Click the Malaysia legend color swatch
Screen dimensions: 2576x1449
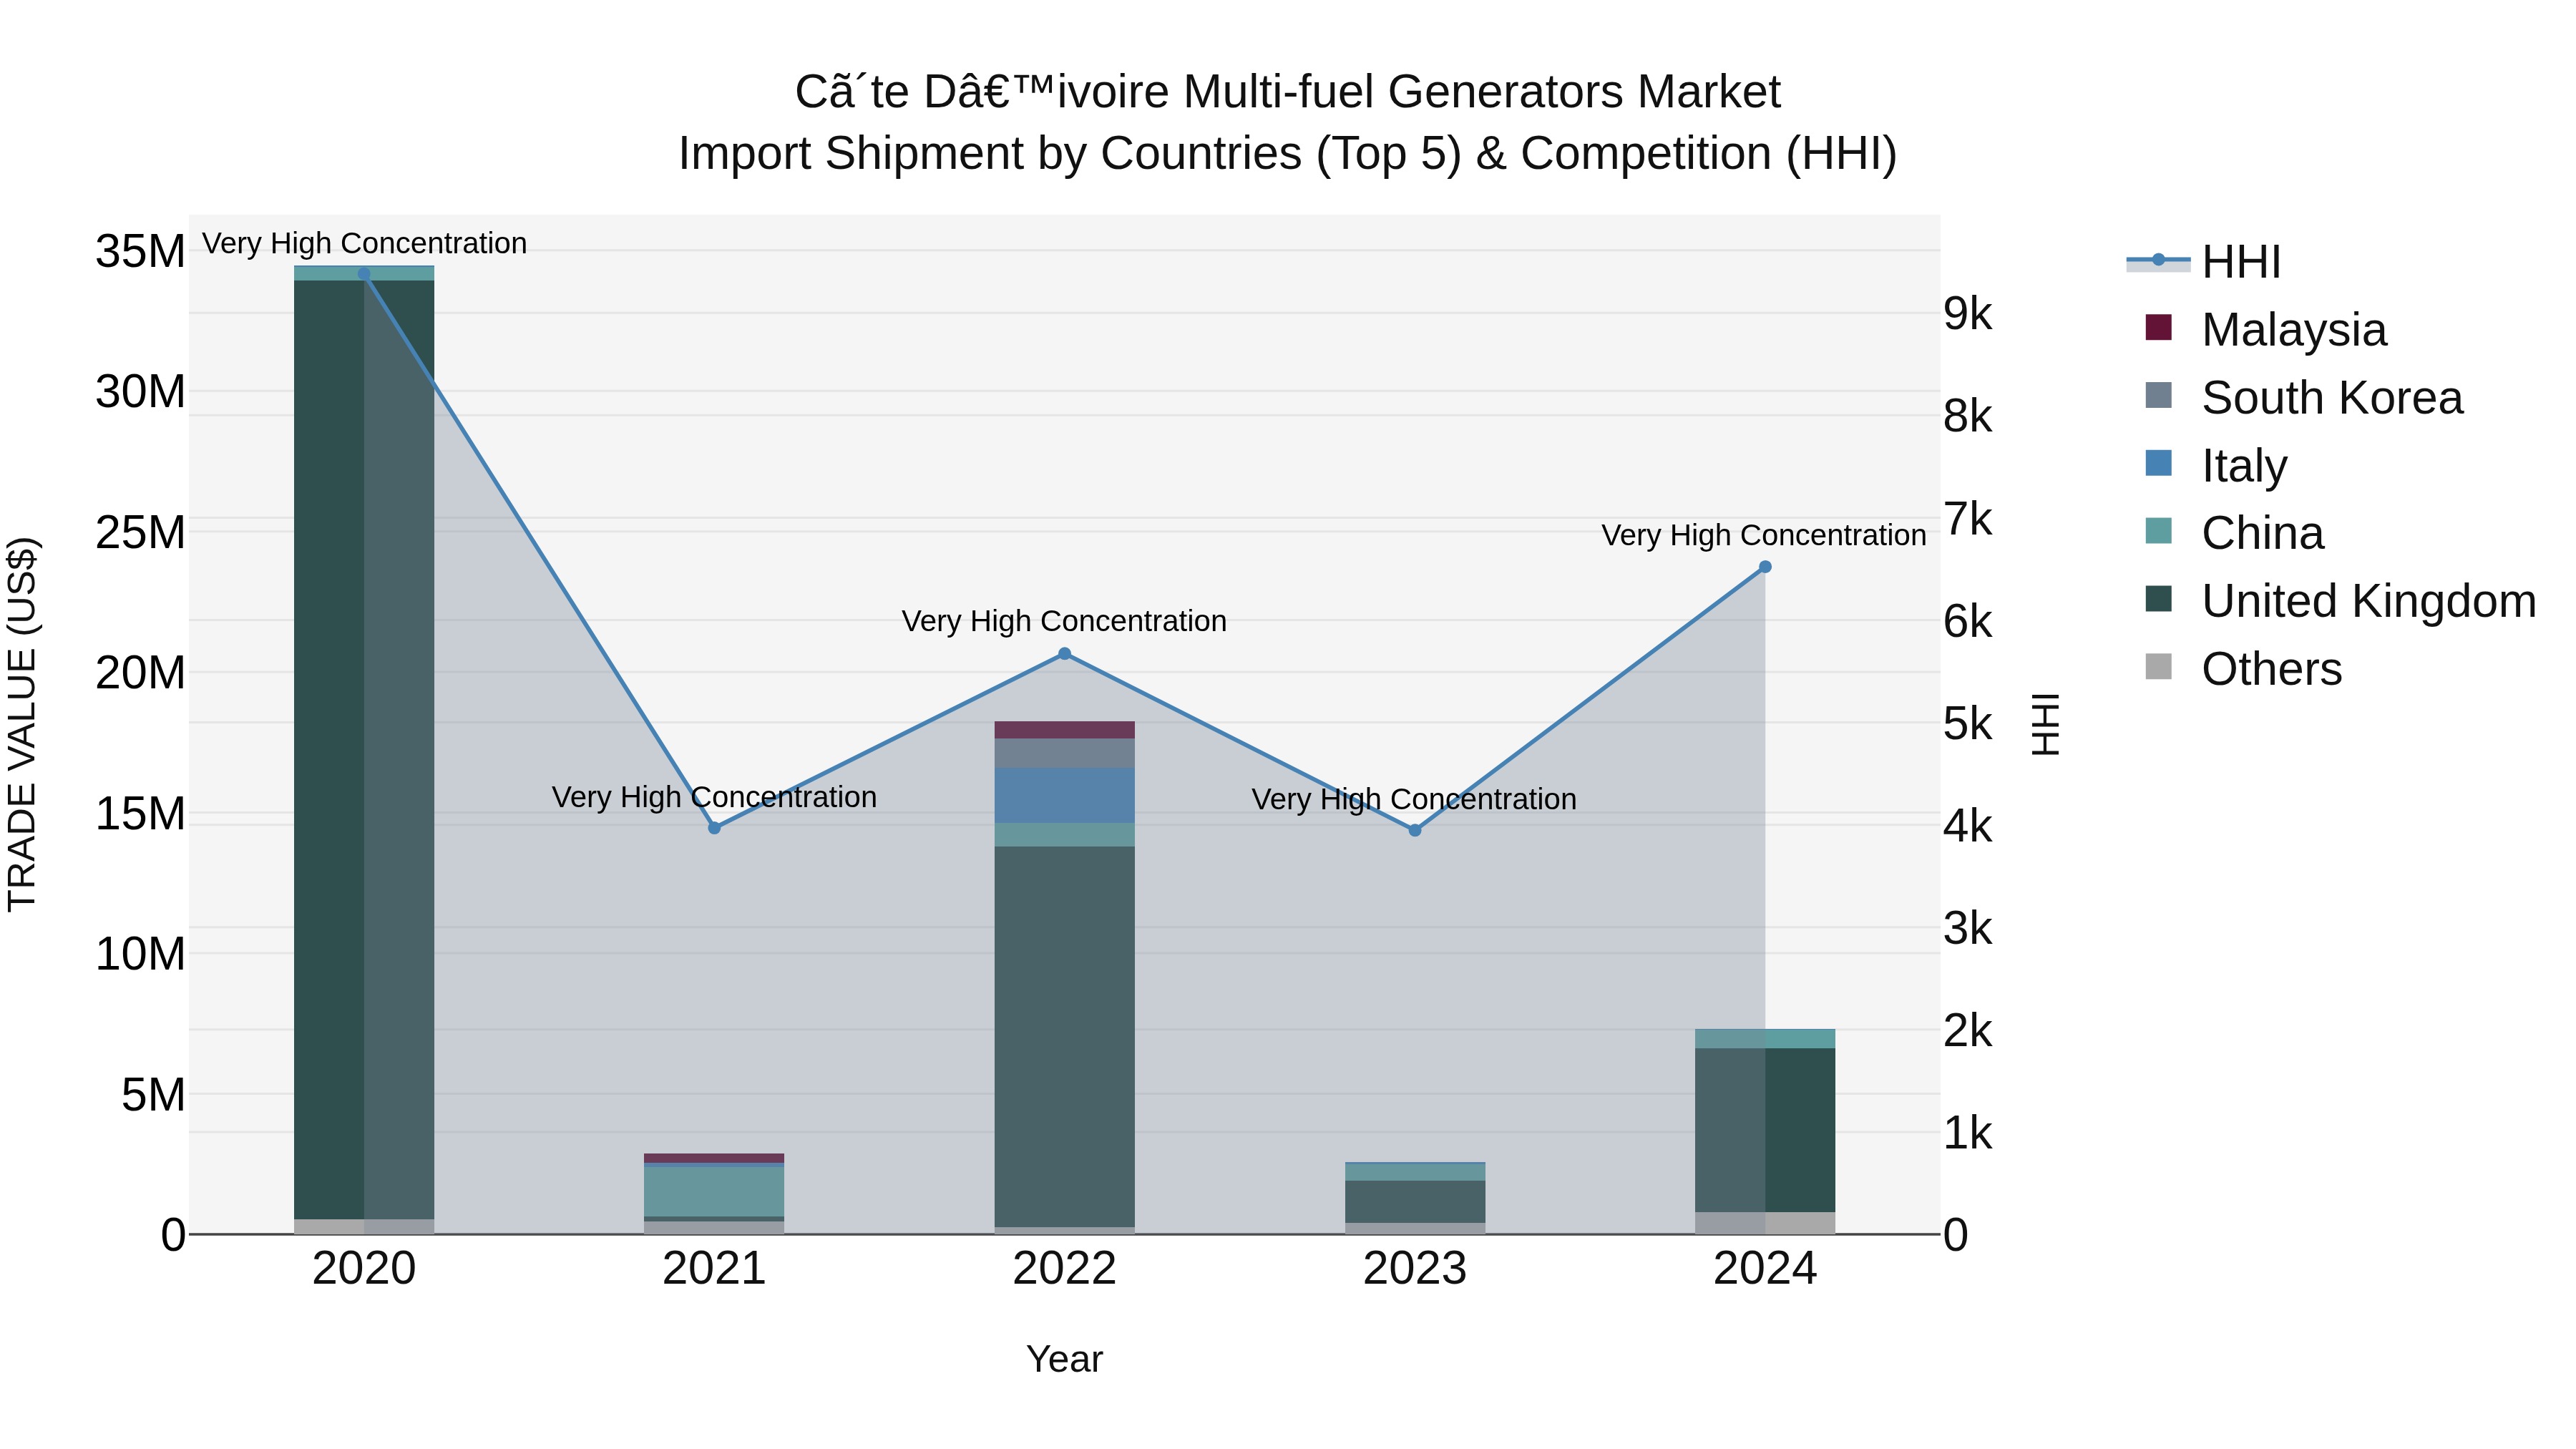click(2158, 327)
